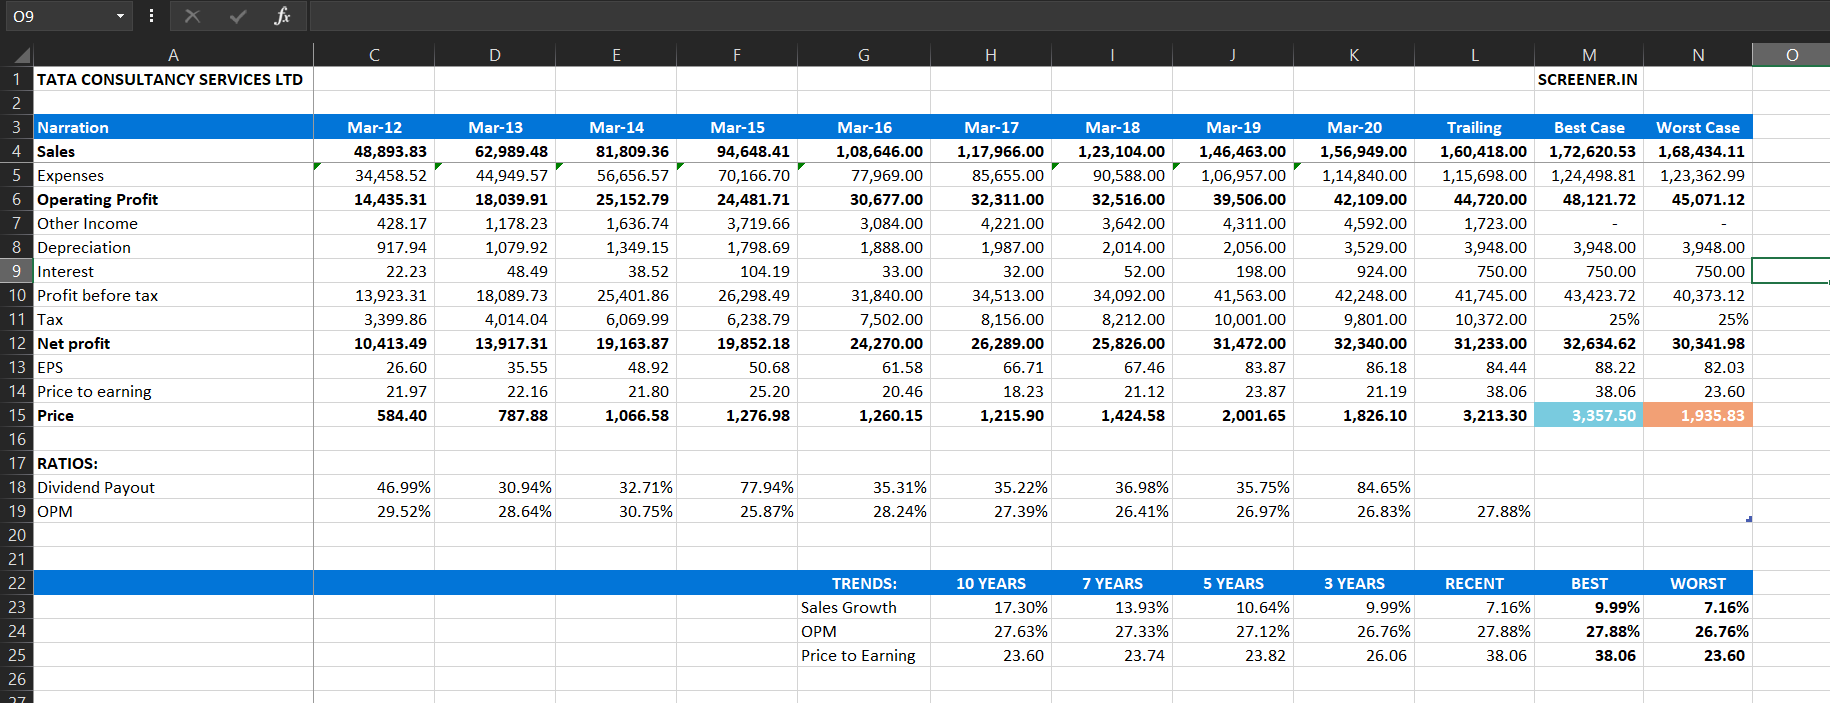1830x703 pixels.
Task: Select Mar-19 Price 2,001.65
Action: 1233,415
